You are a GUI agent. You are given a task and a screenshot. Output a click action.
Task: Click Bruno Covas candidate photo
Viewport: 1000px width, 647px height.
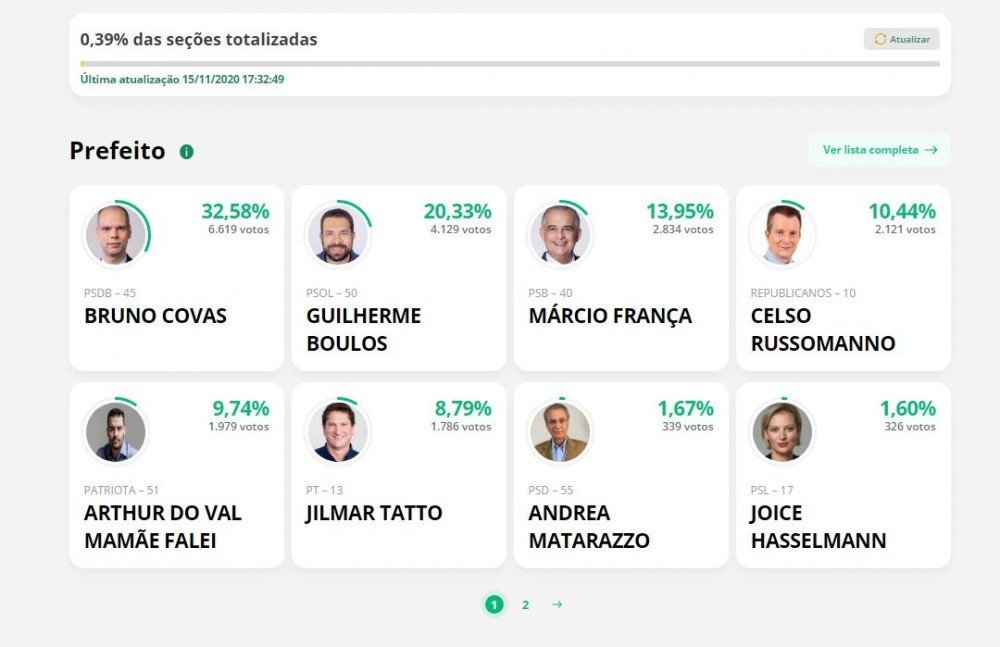[x=116, y=235]
